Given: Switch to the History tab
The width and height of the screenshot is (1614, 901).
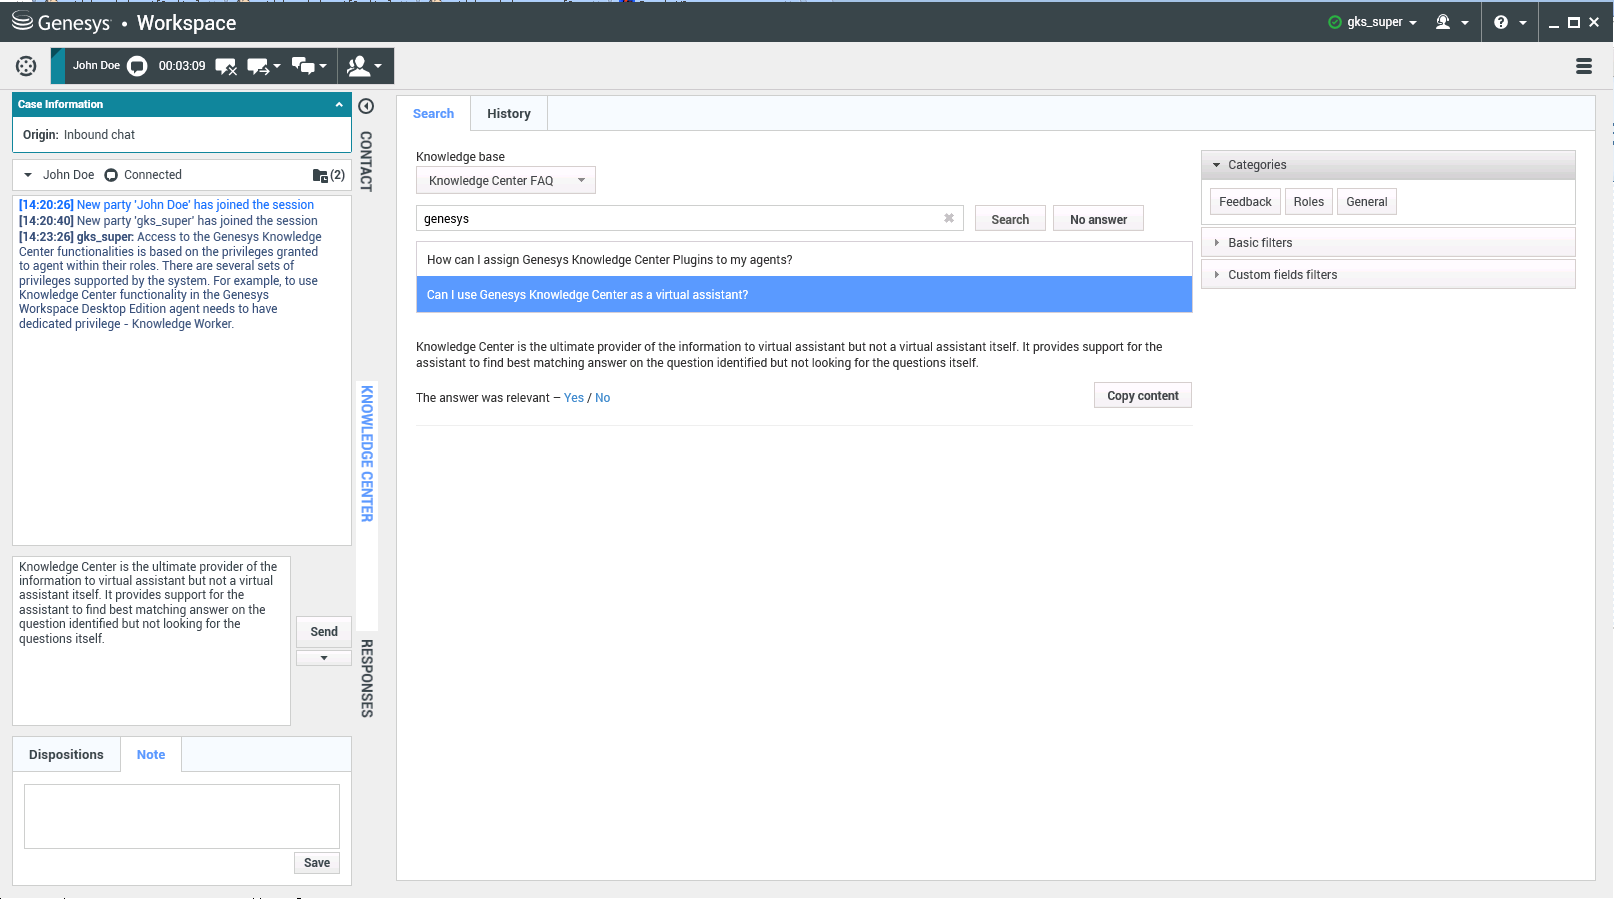Looking at the screenshot, I should coord(508,114).
